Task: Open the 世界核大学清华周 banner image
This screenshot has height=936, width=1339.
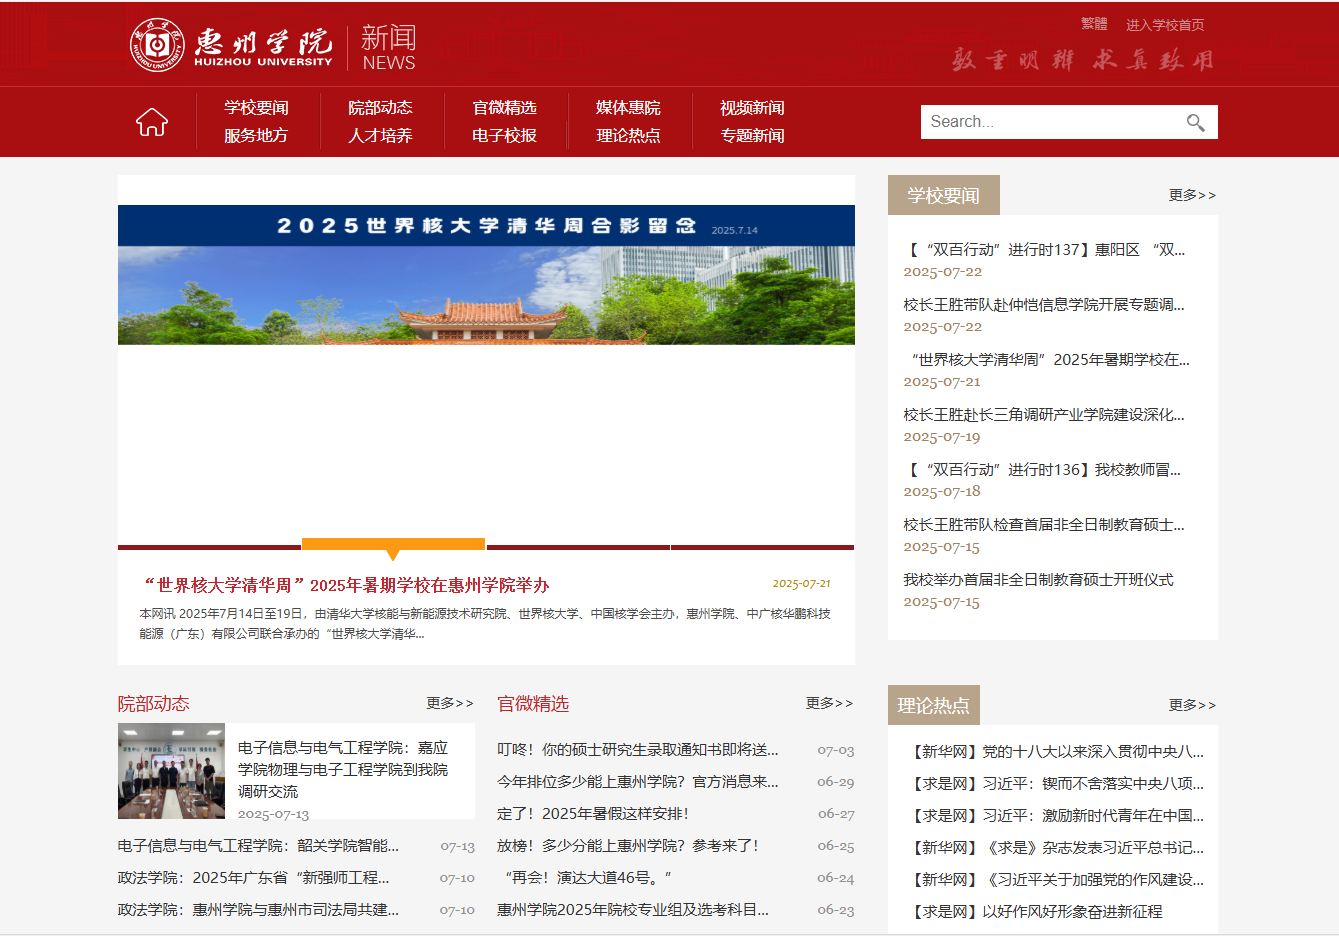Action: (x=486, y=275)
